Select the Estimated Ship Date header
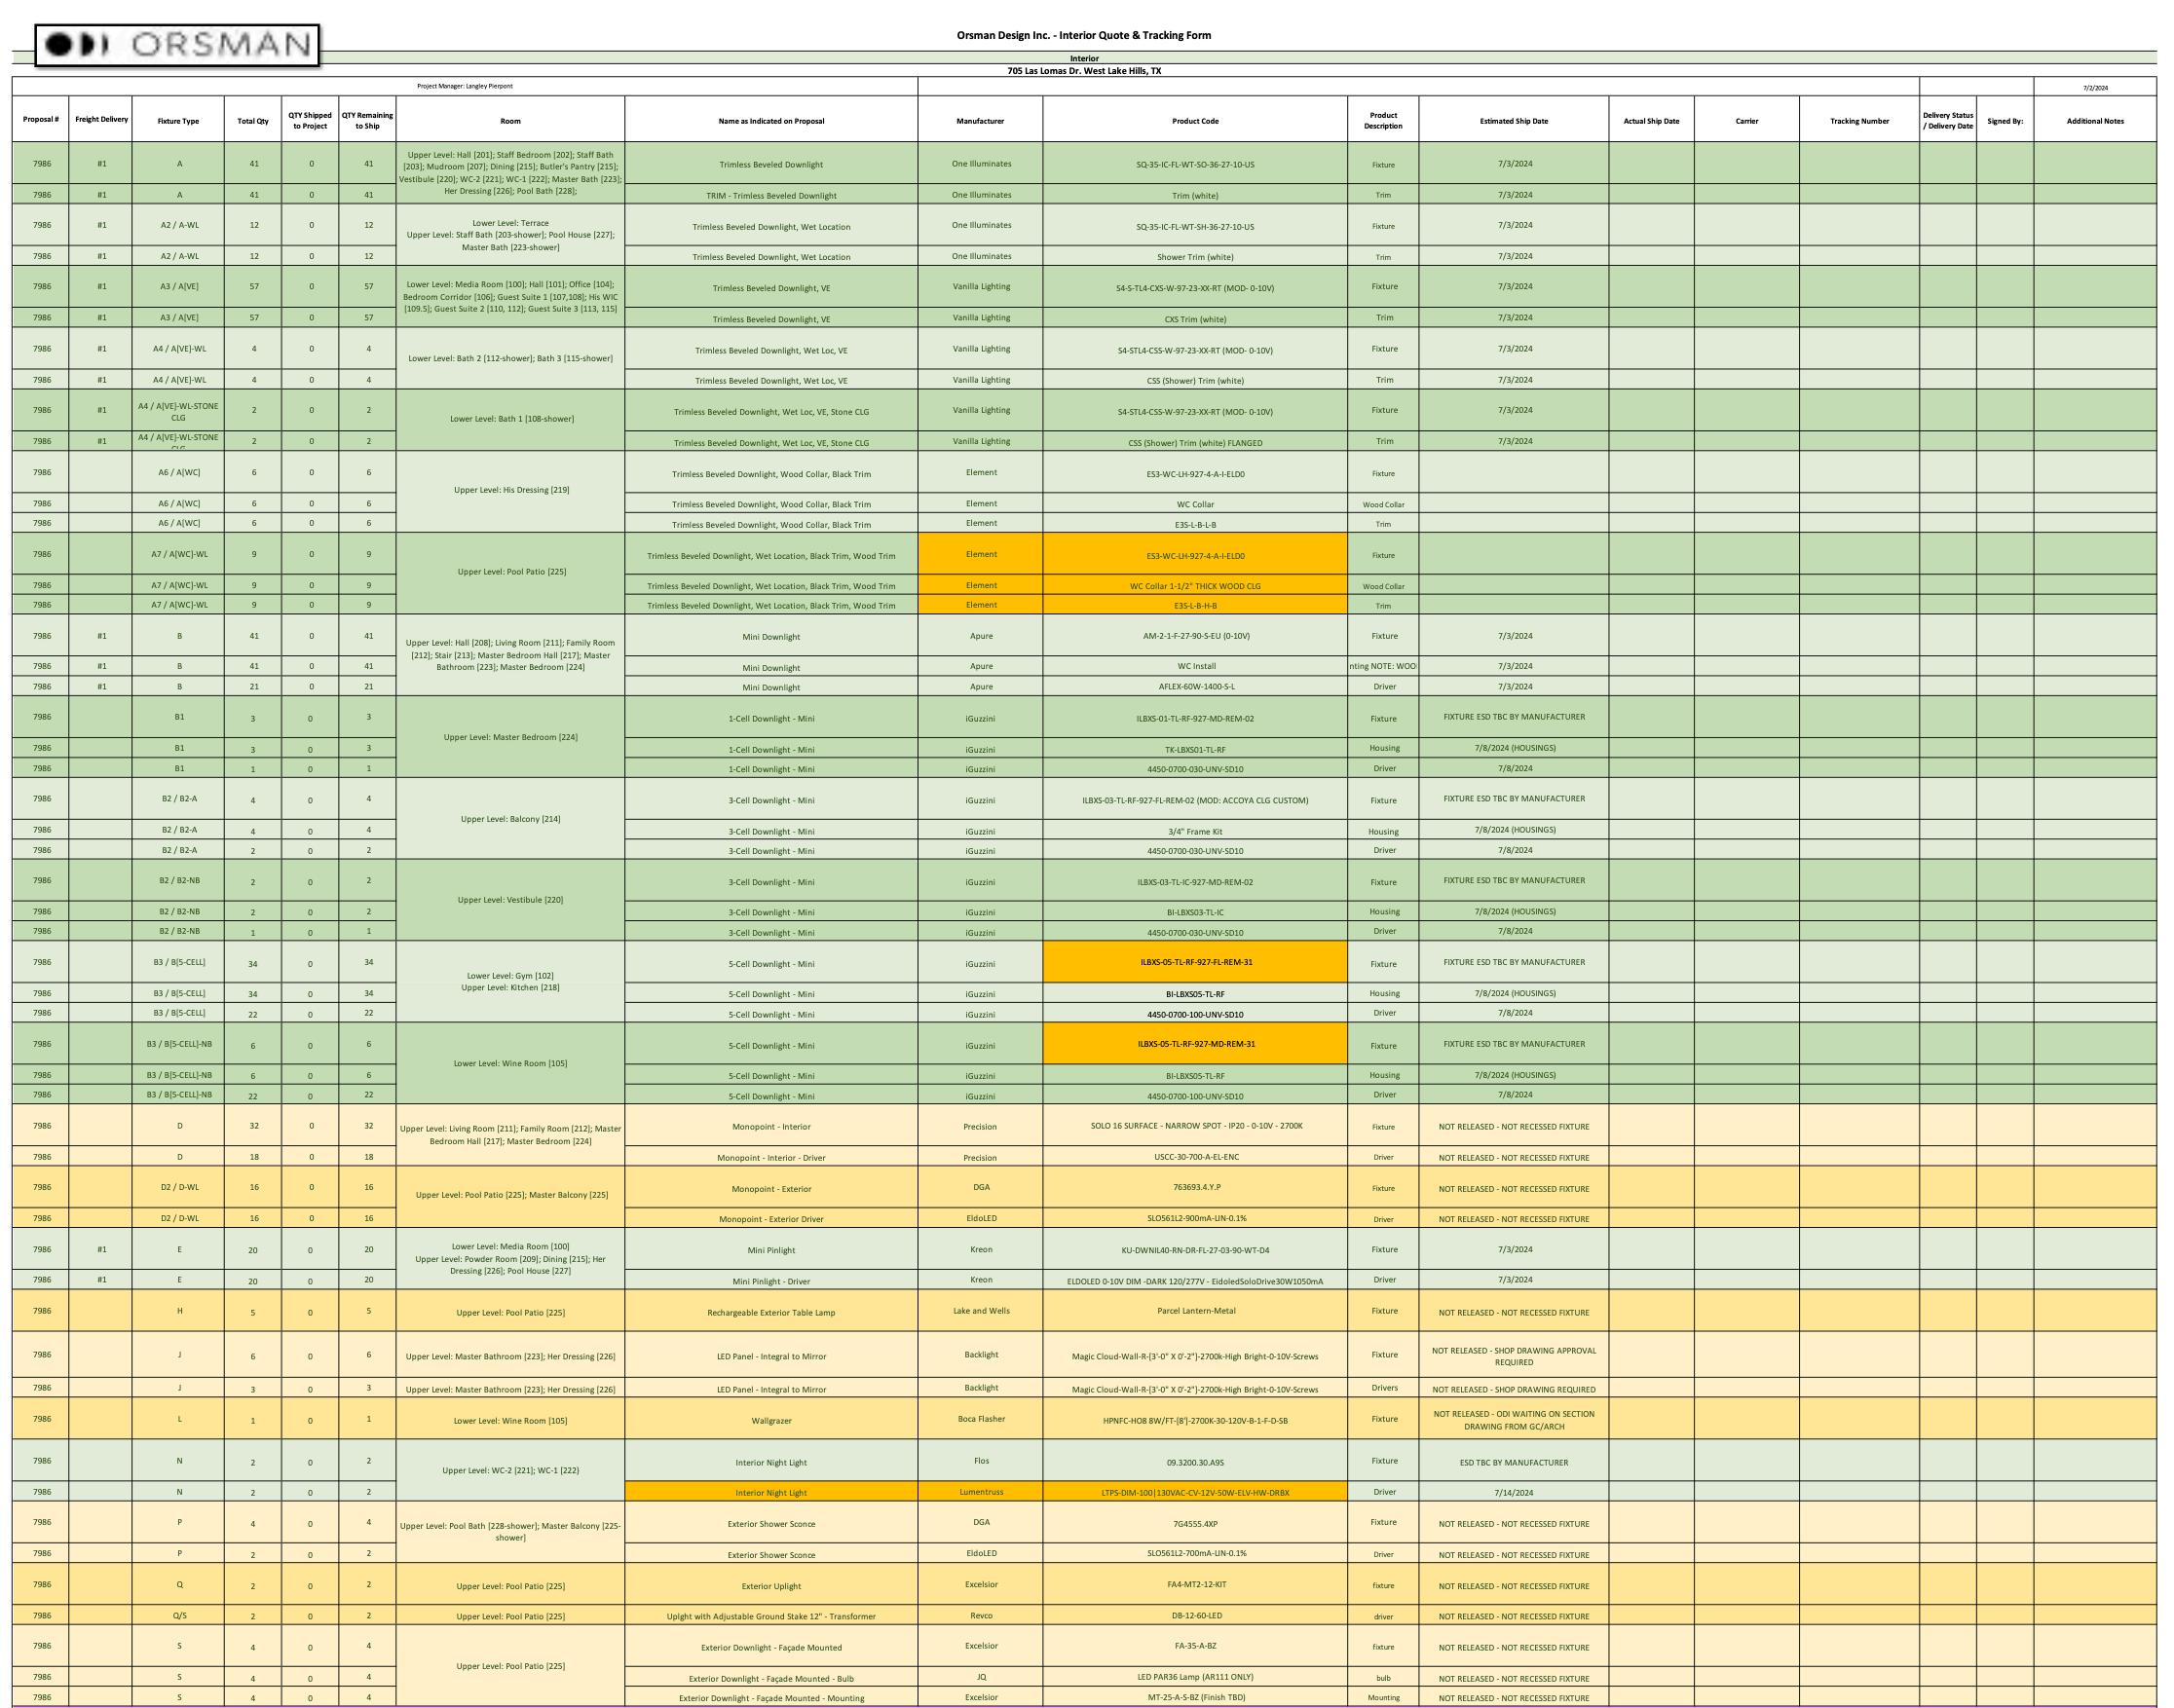 1513,121
